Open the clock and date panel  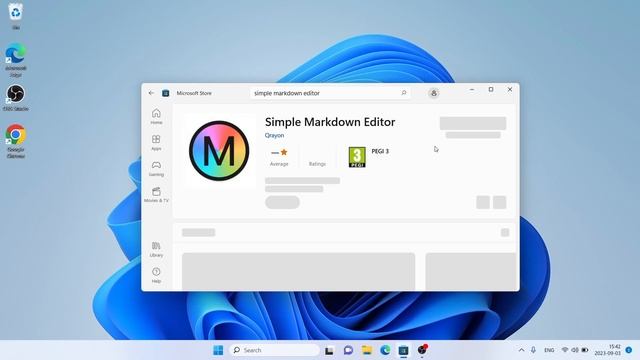point(607,350)
